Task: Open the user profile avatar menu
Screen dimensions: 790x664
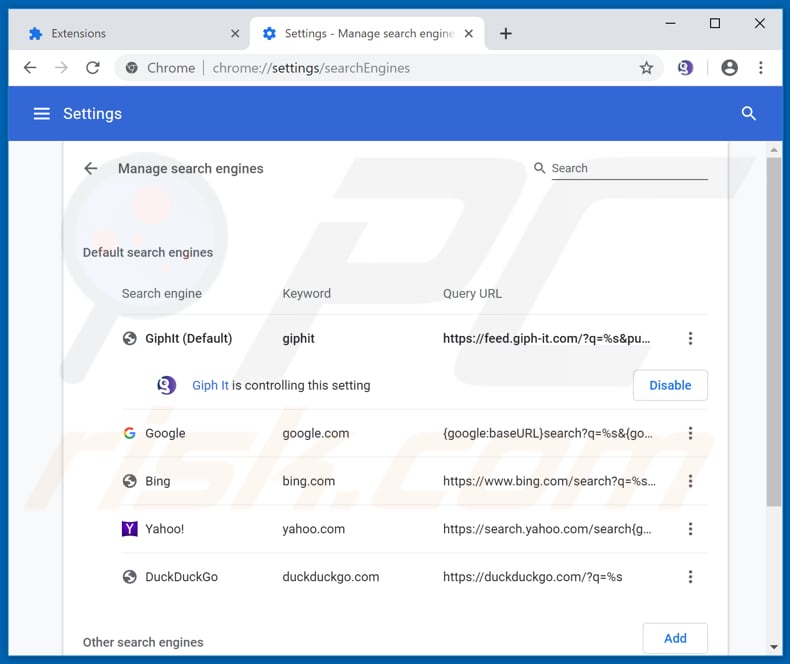Action: click(729, 68)
